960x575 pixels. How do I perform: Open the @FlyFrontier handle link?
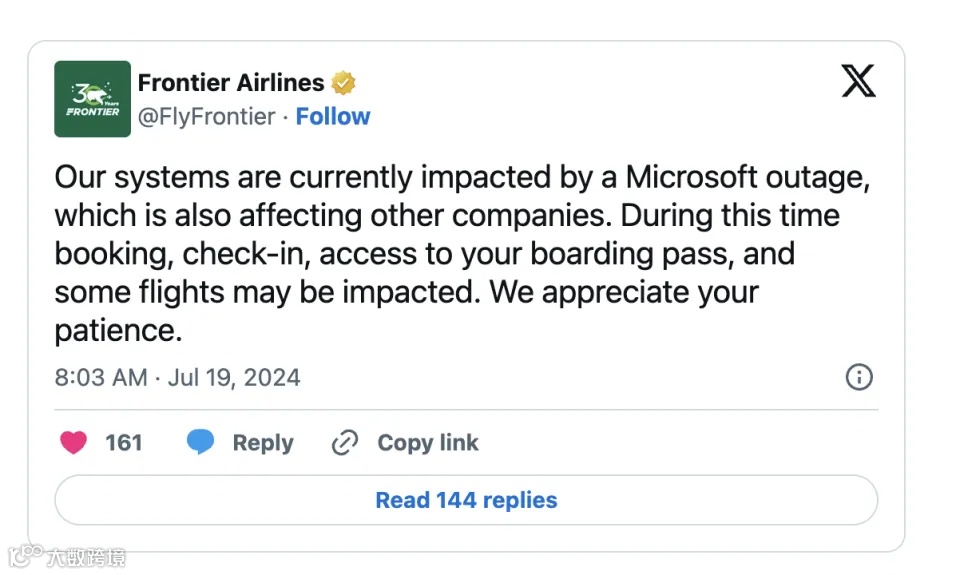[206, 117]
